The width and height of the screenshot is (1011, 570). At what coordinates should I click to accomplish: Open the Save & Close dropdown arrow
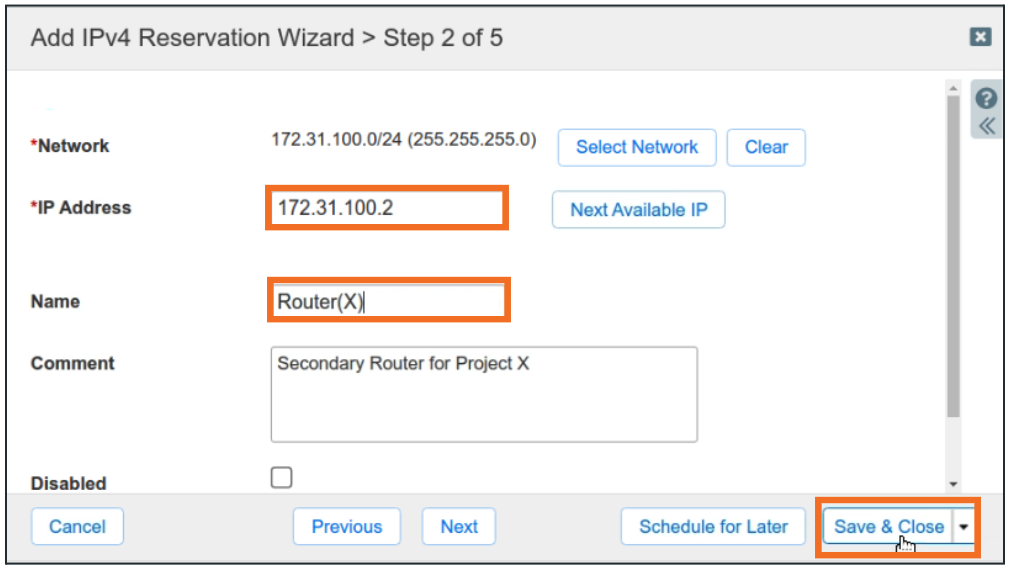coord(965,527)
